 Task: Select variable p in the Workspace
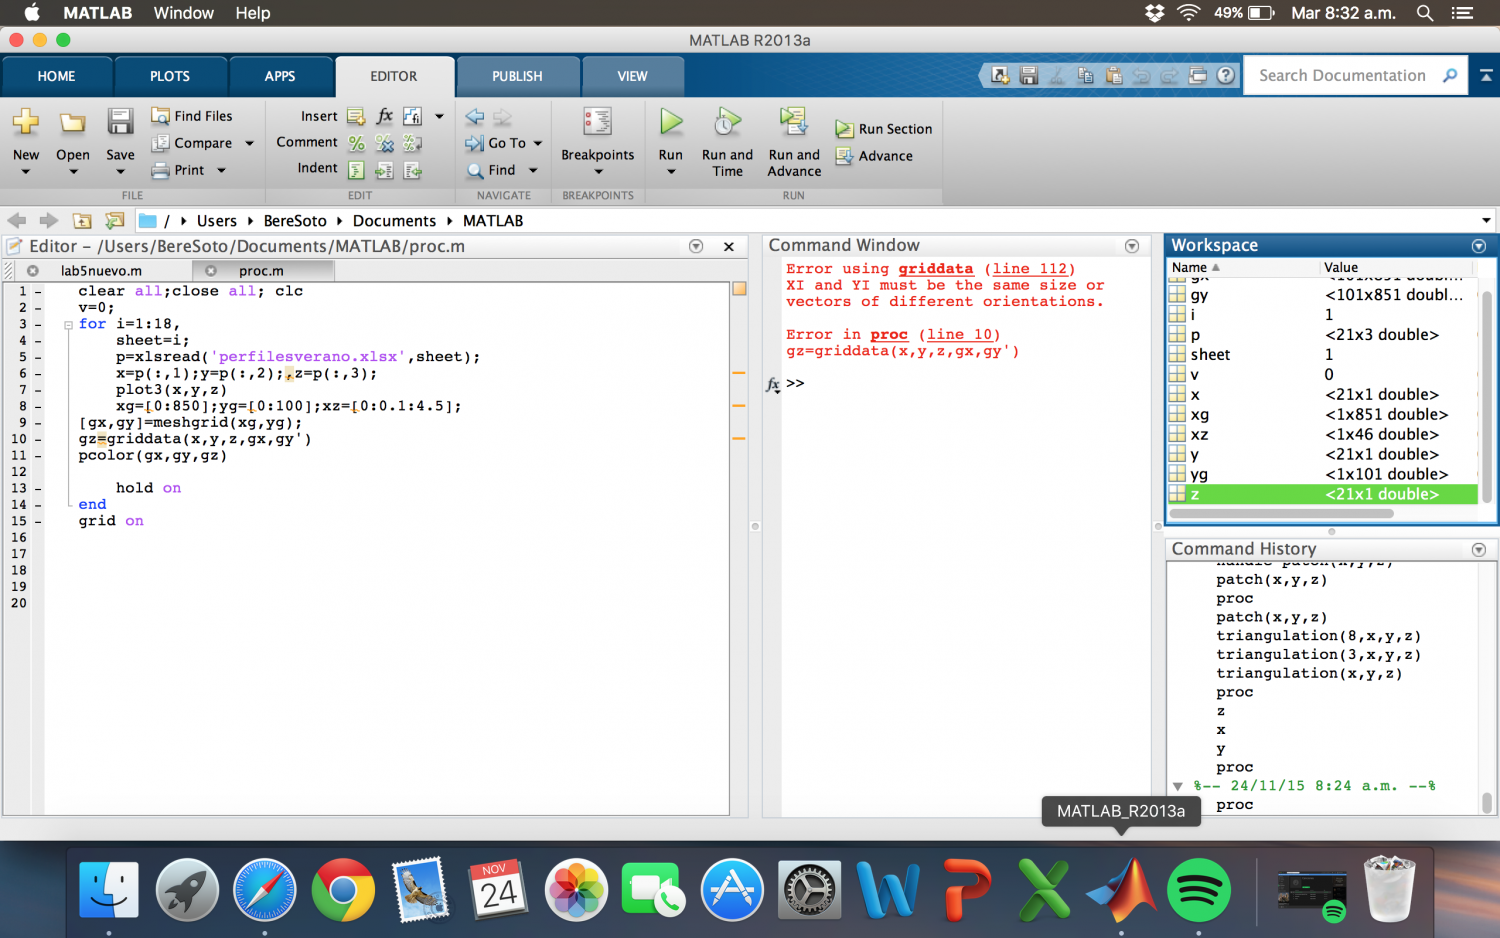(x=1322, y=335)
